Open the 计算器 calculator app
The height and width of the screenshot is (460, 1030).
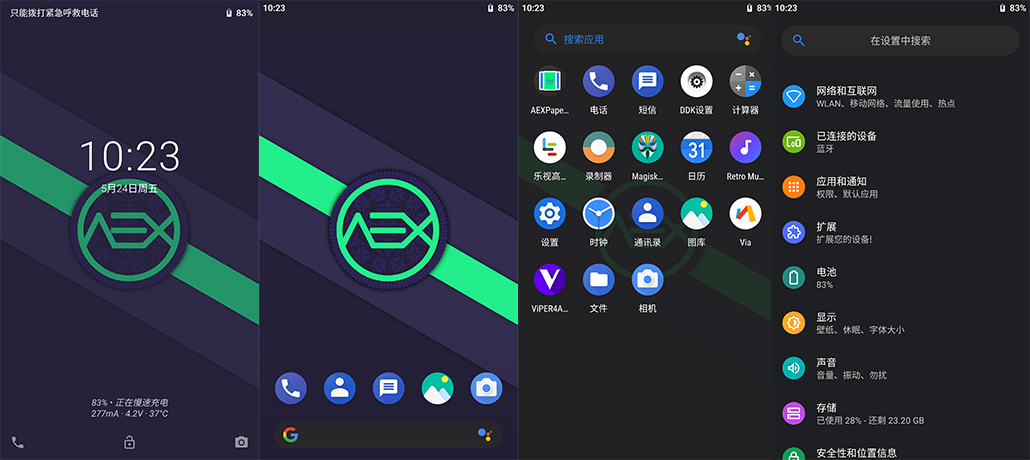tap(745, 81)
